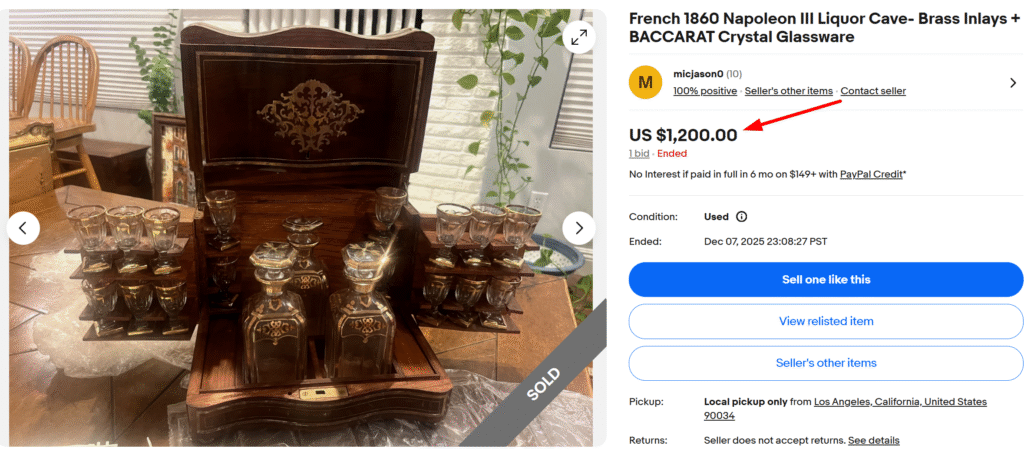Expand the product image to full view
1024x458 pixels.
[x=579, y=39]
